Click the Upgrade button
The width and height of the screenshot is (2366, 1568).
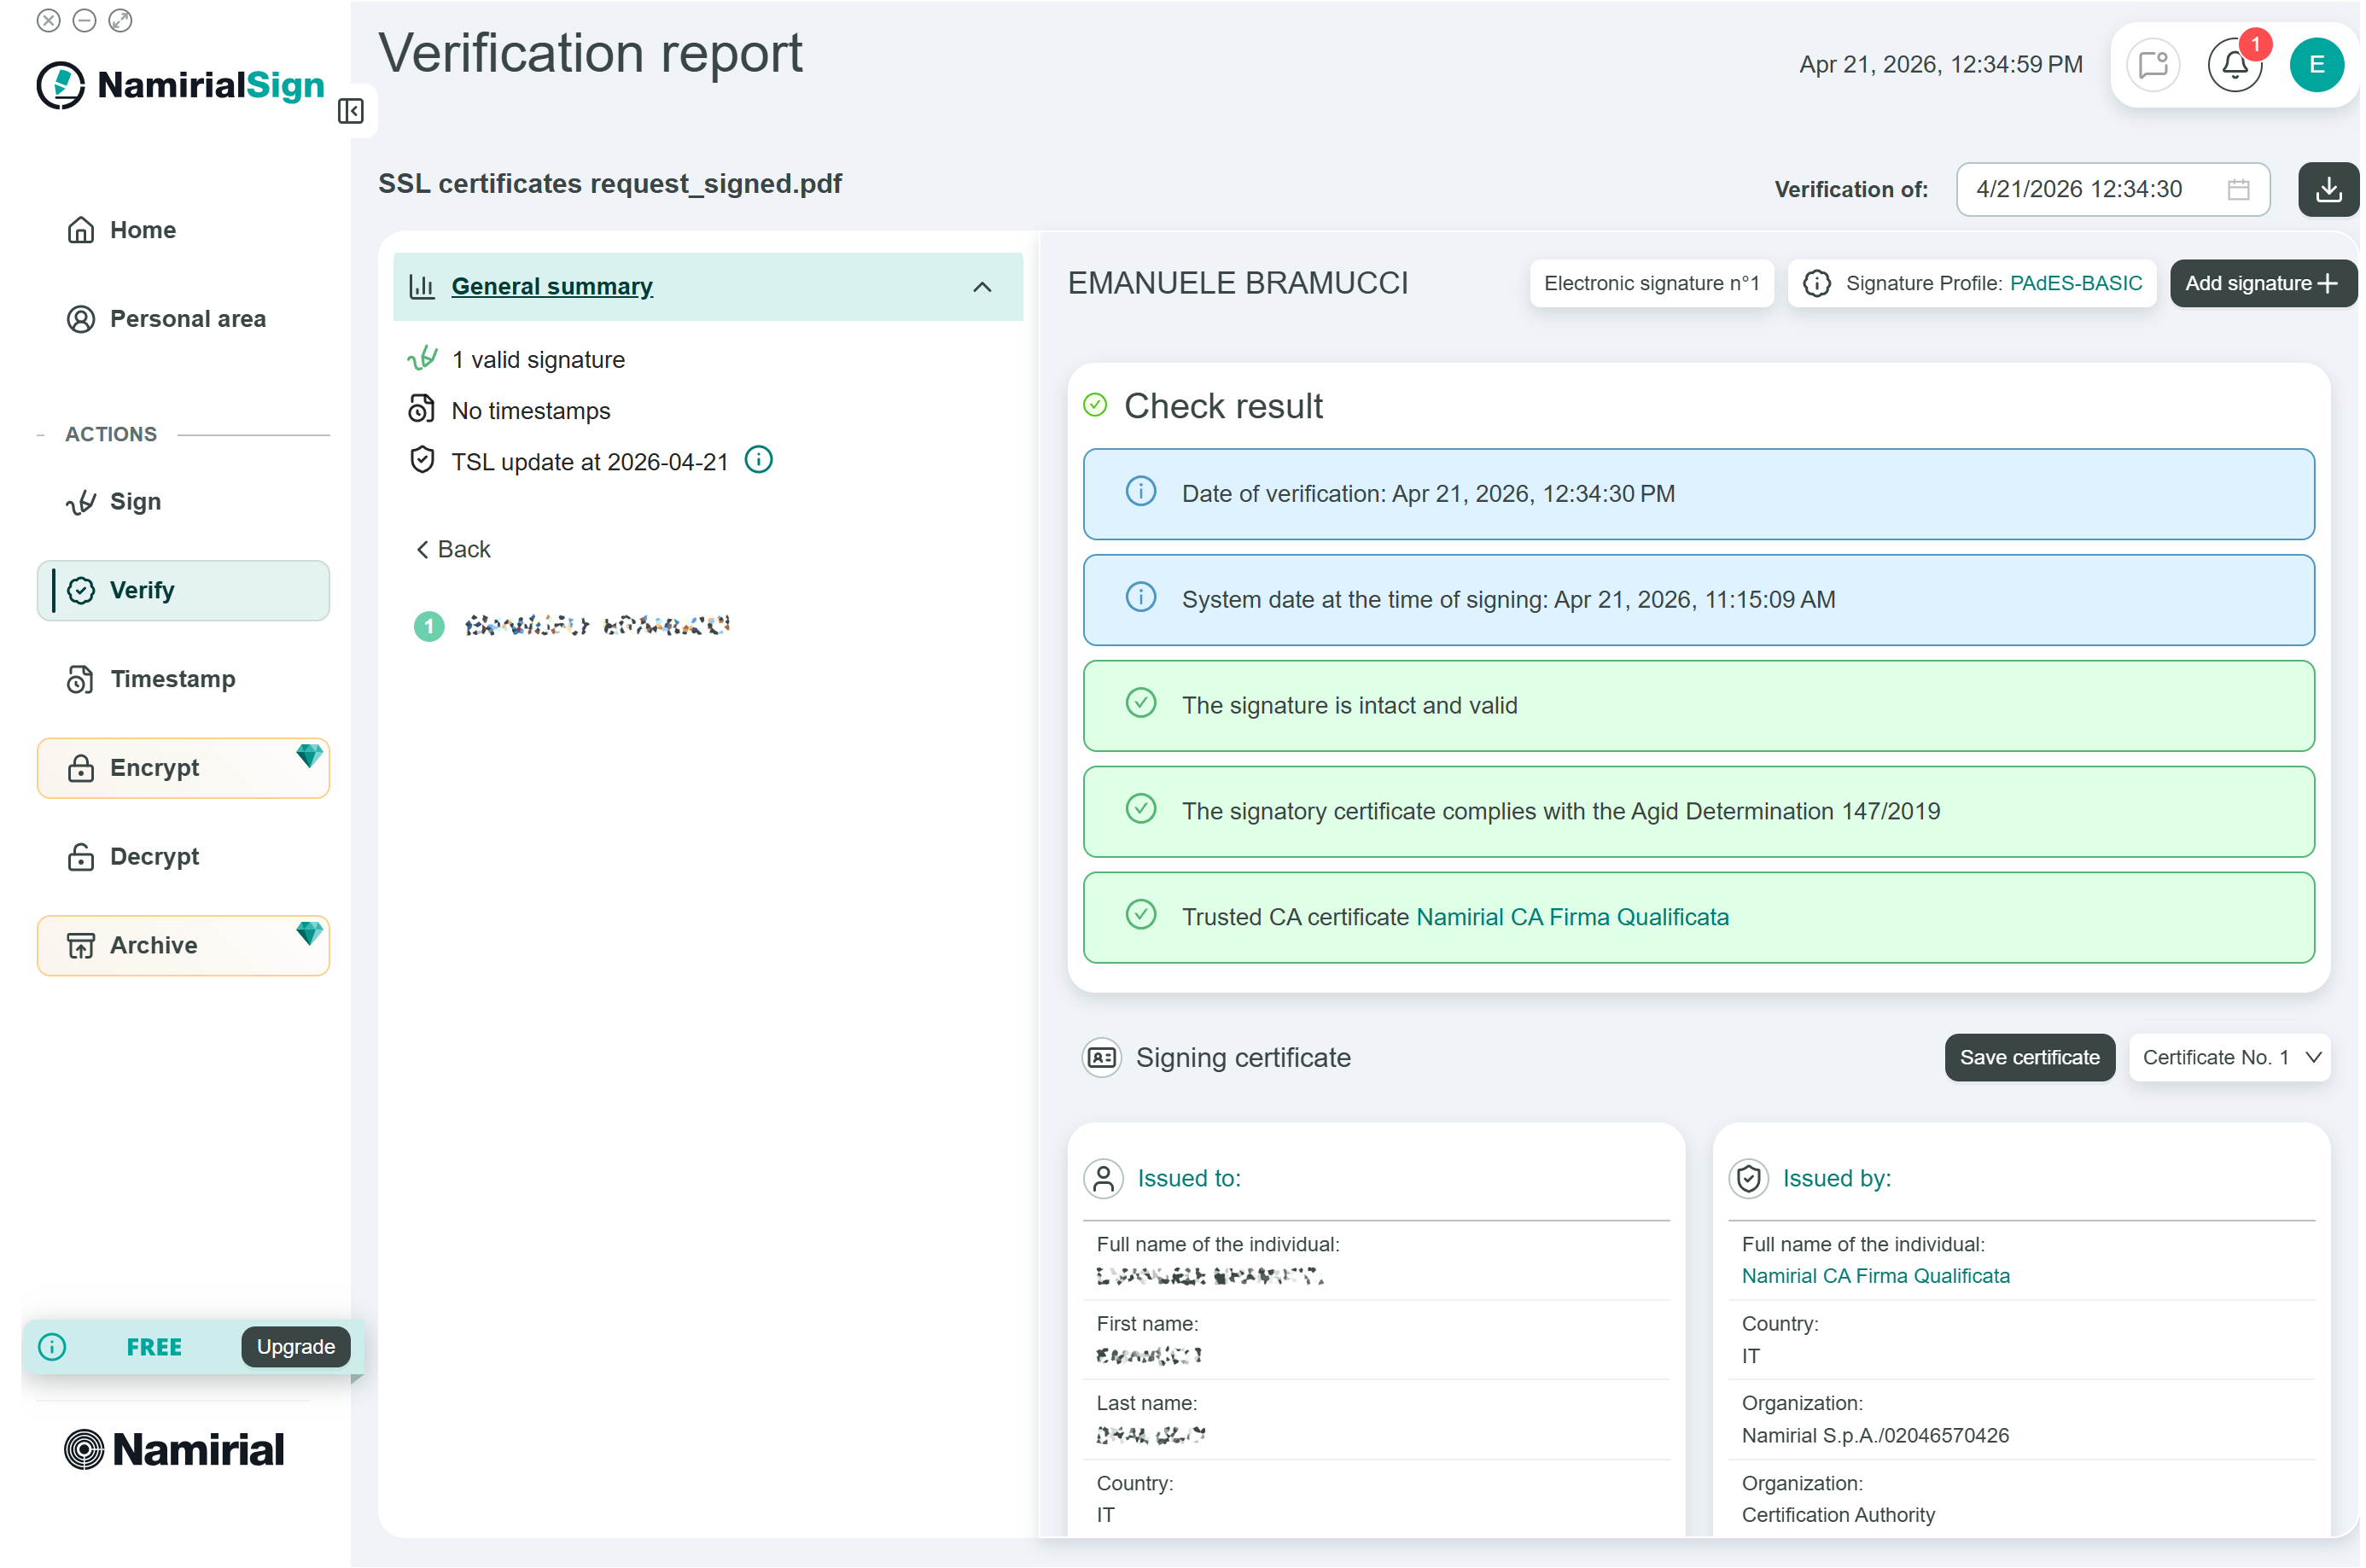[x=296, y=1349]
